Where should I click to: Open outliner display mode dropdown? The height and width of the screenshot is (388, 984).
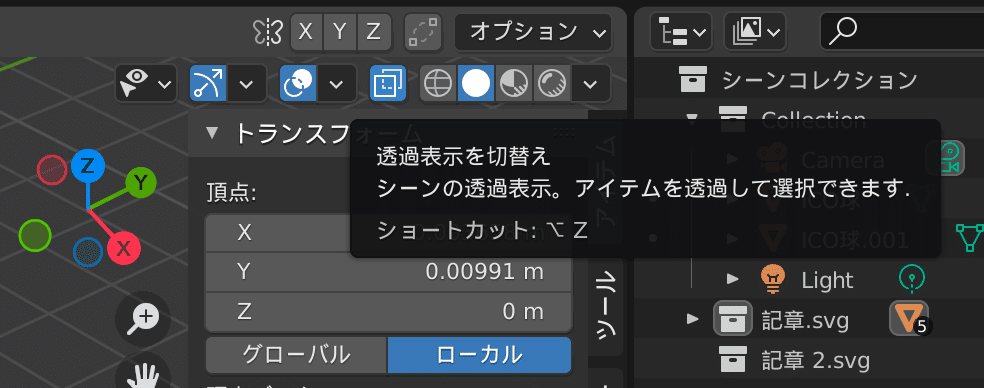pyautogui.click(x=682, y=31)
